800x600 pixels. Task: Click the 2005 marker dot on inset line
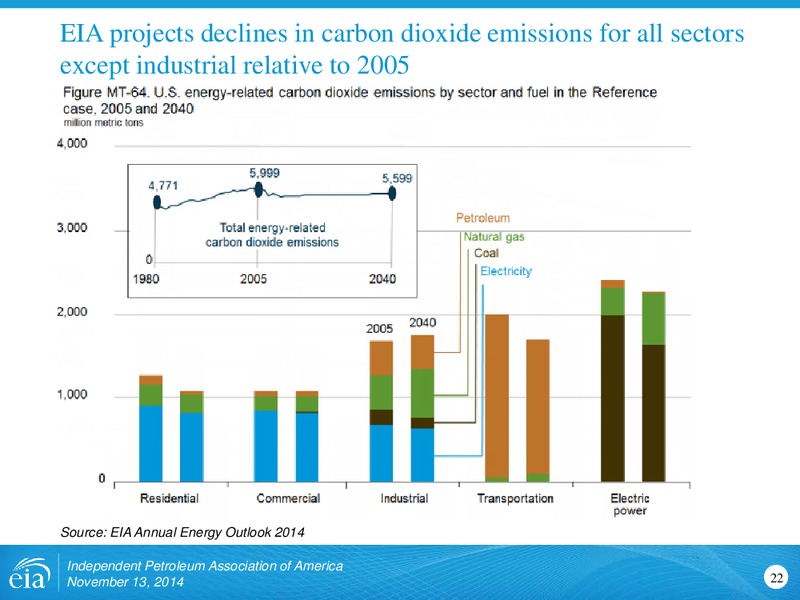(x=259, y=190)
